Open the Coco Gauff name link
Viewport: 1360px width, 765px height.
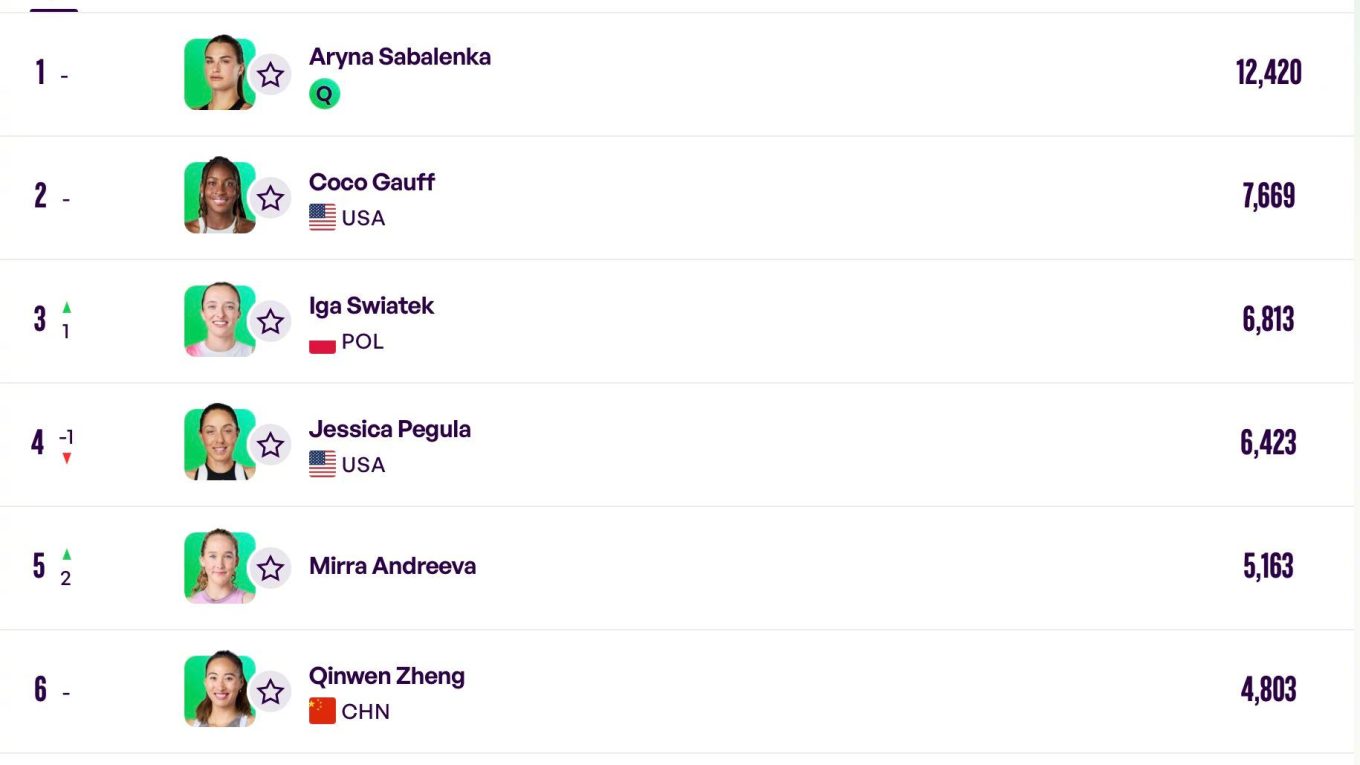[372, 182]
